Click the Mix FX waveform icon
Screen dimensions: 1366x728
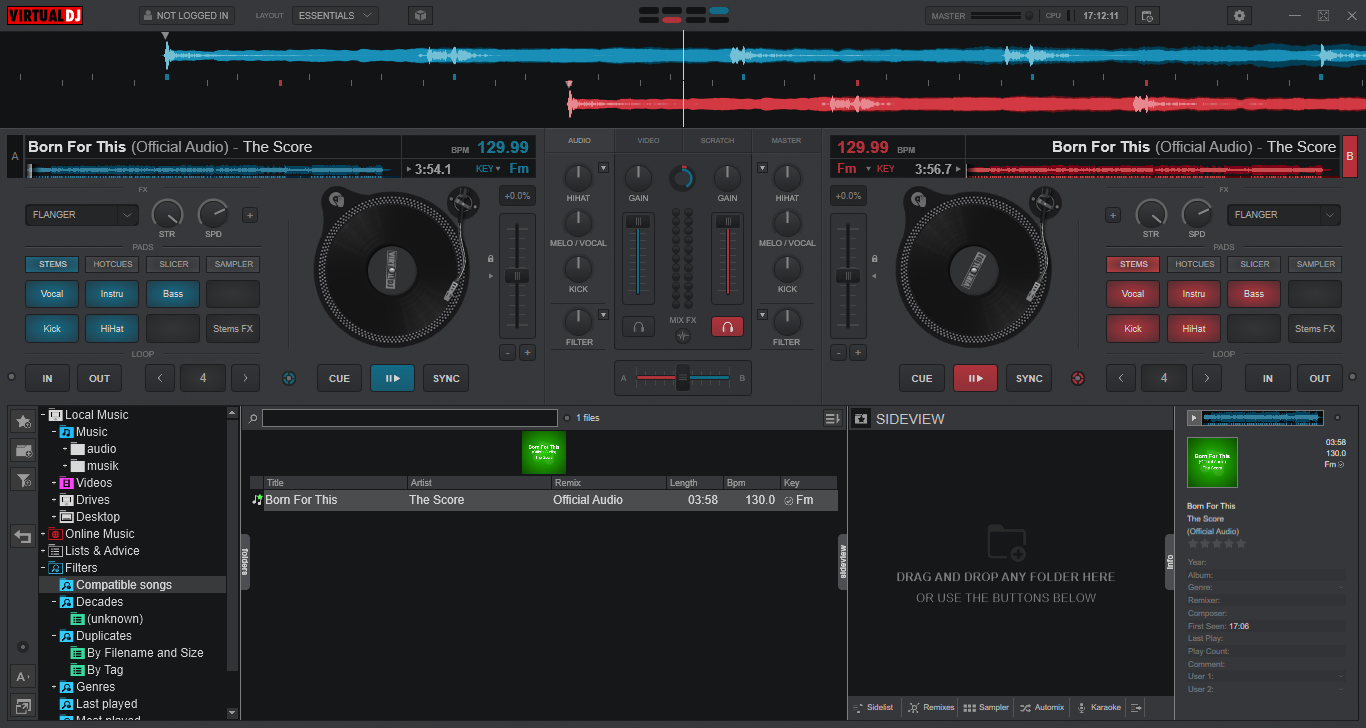point(683,336)
